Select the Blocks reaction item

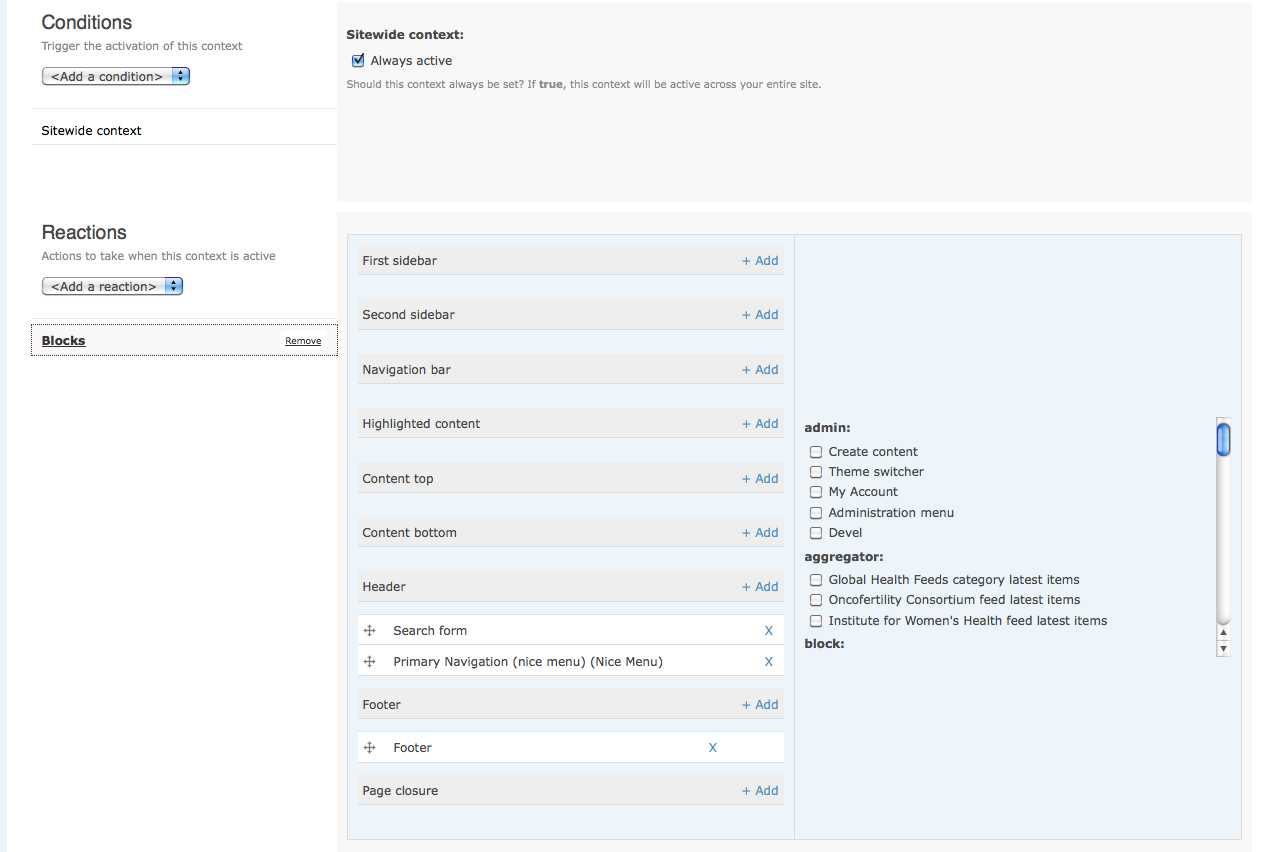[64, 341]
